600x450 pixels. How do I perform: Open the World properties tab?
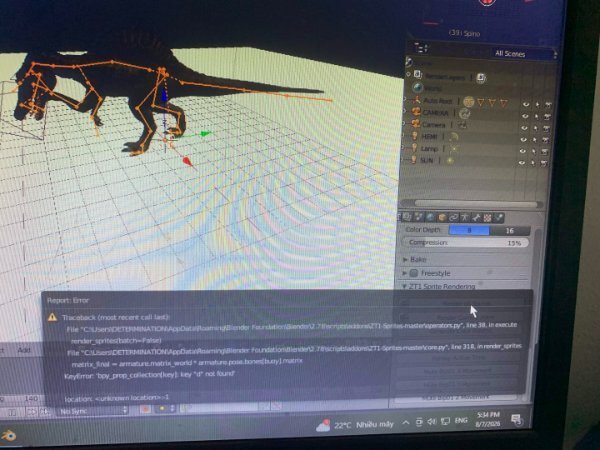(430, 217)
